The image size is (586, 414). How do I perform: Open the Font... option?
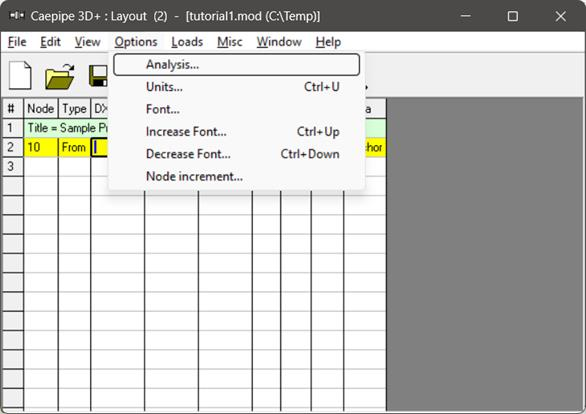(237, 109)
